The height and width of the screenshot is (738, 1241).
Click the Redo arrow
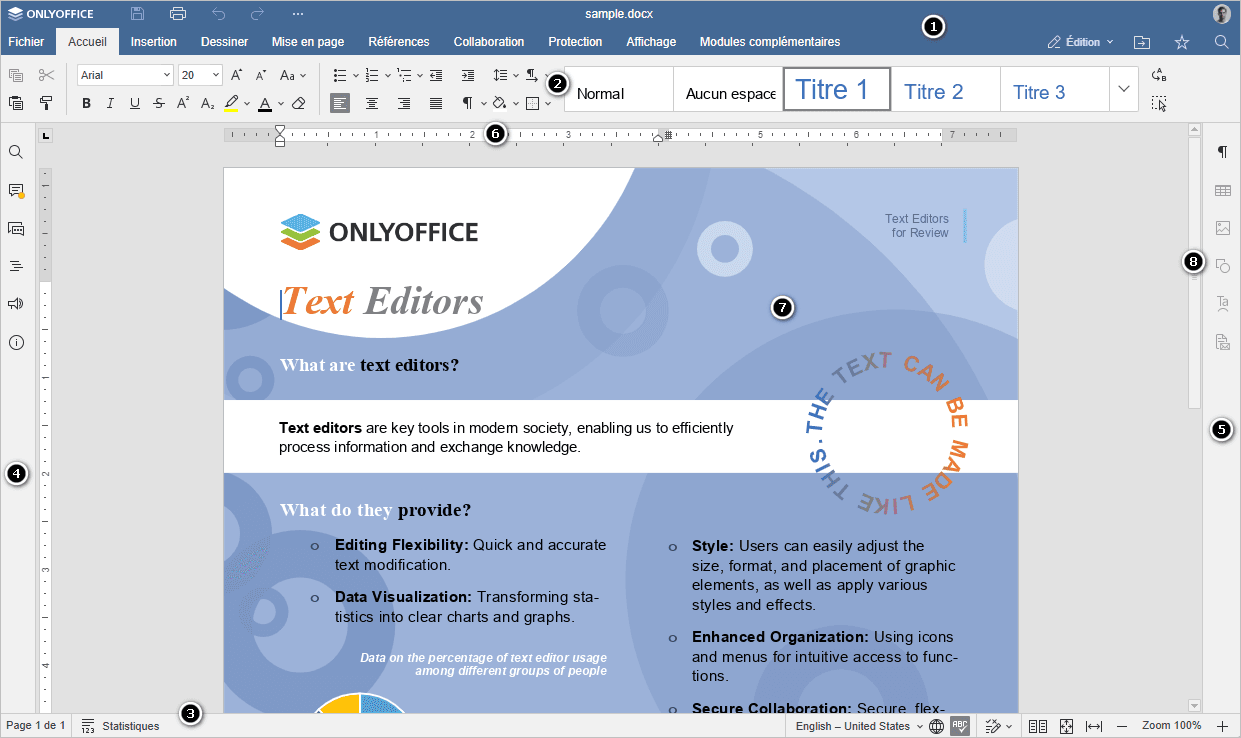pos(257,14)
